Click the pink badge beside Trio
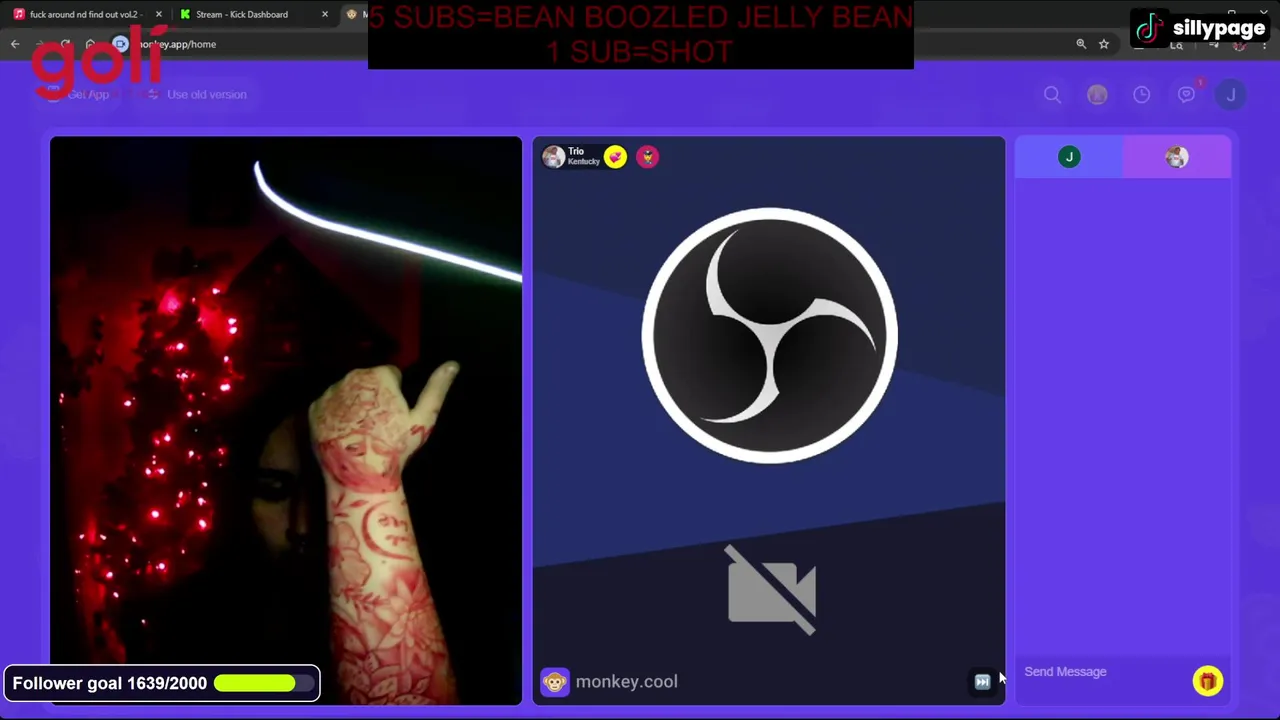 coord(647,157)
